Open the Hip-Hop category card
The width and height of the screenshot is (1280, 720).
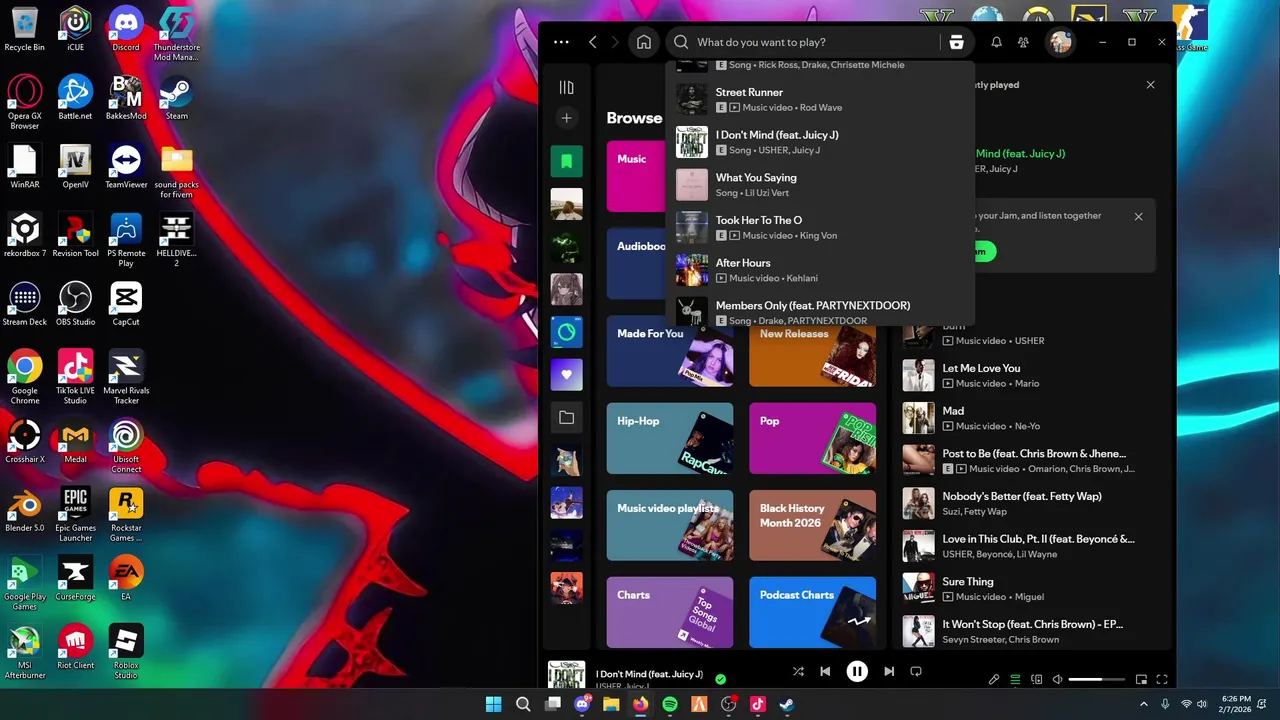point(670,438)
